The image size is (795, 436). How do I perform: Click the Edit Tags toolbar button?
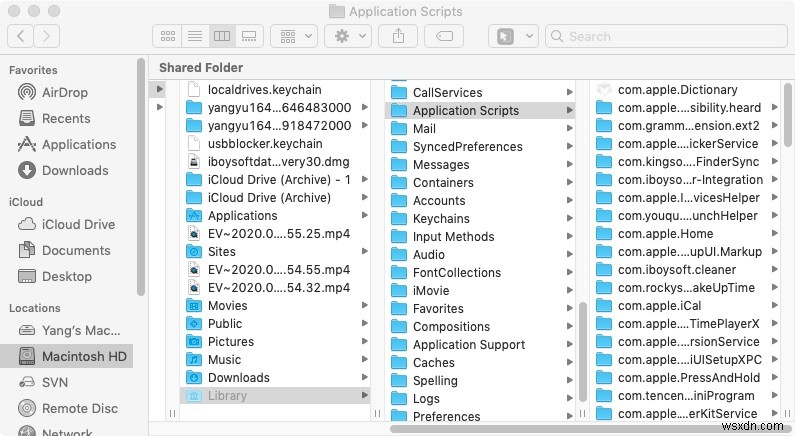(444, 36)
